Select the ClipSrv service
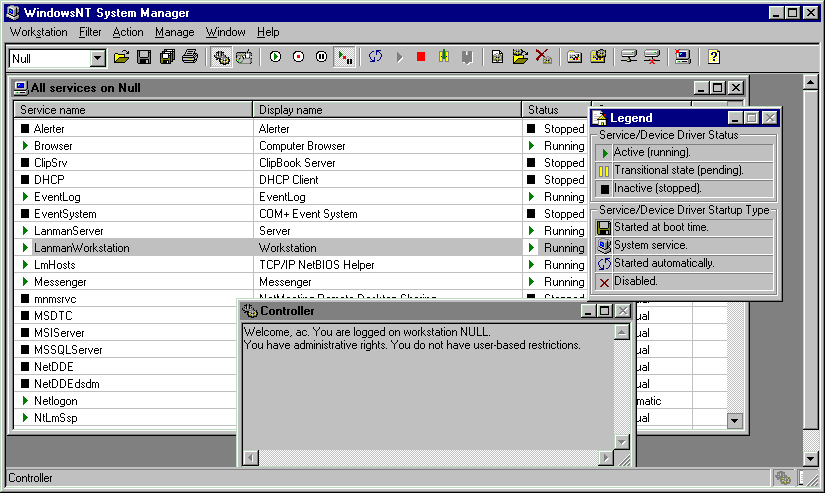Image resolution: width=825 pixels, height=493 pixels. [51, 163]
